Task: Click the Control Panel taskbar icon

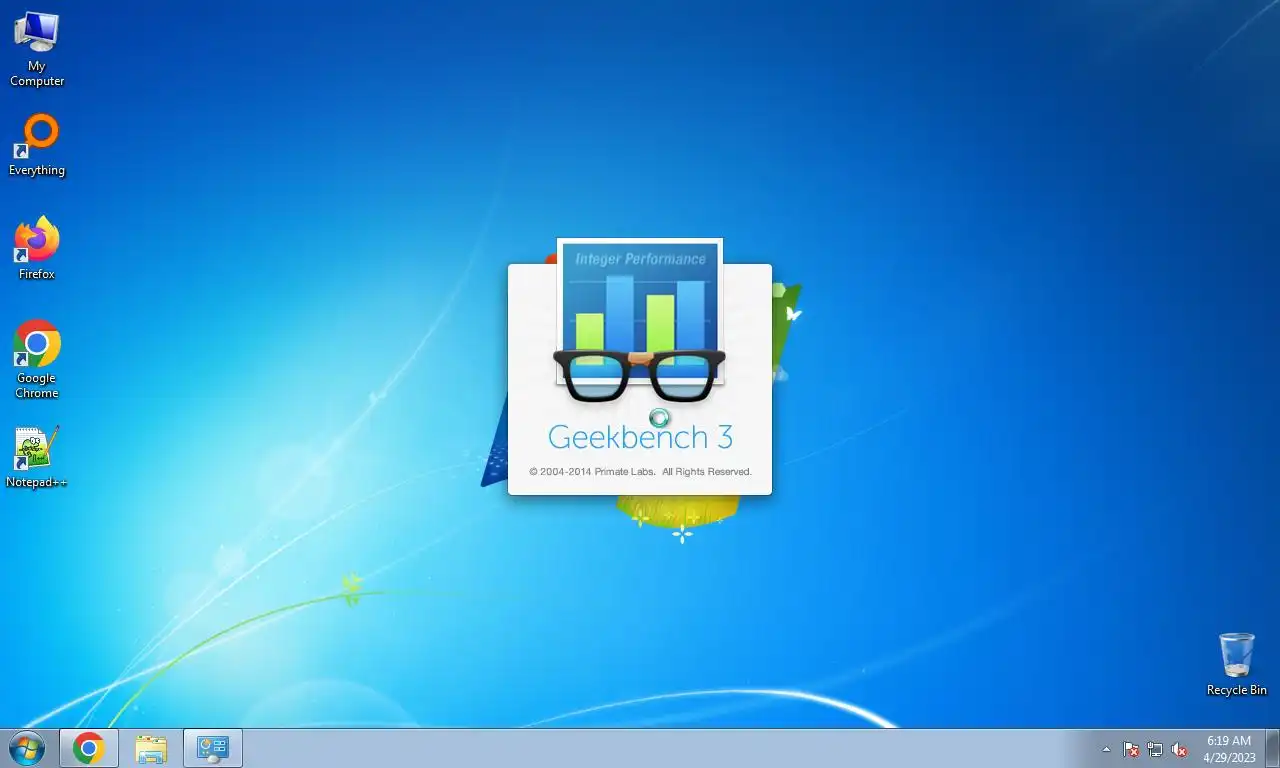Action: tap(213, 748)
